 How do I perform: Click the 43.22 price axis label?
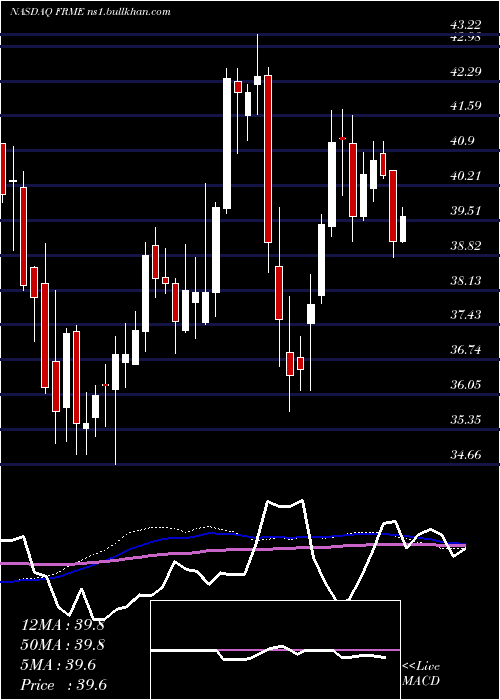(465, 25)
